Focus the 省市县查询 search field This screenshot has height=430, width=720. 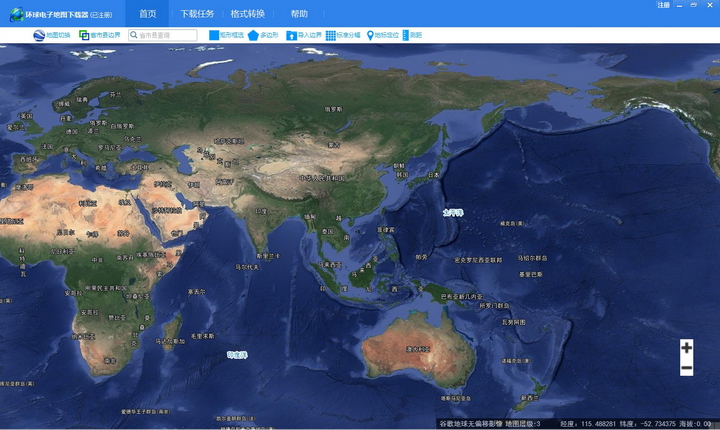(163, 35)
